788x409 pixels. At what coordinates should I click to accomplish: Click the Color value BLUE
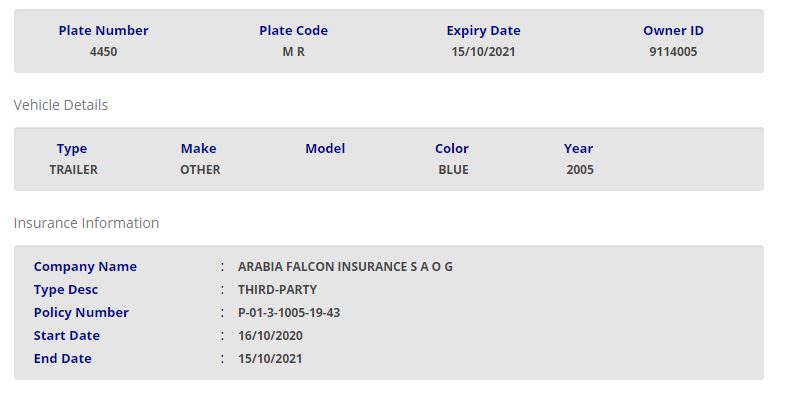[453, 169]
